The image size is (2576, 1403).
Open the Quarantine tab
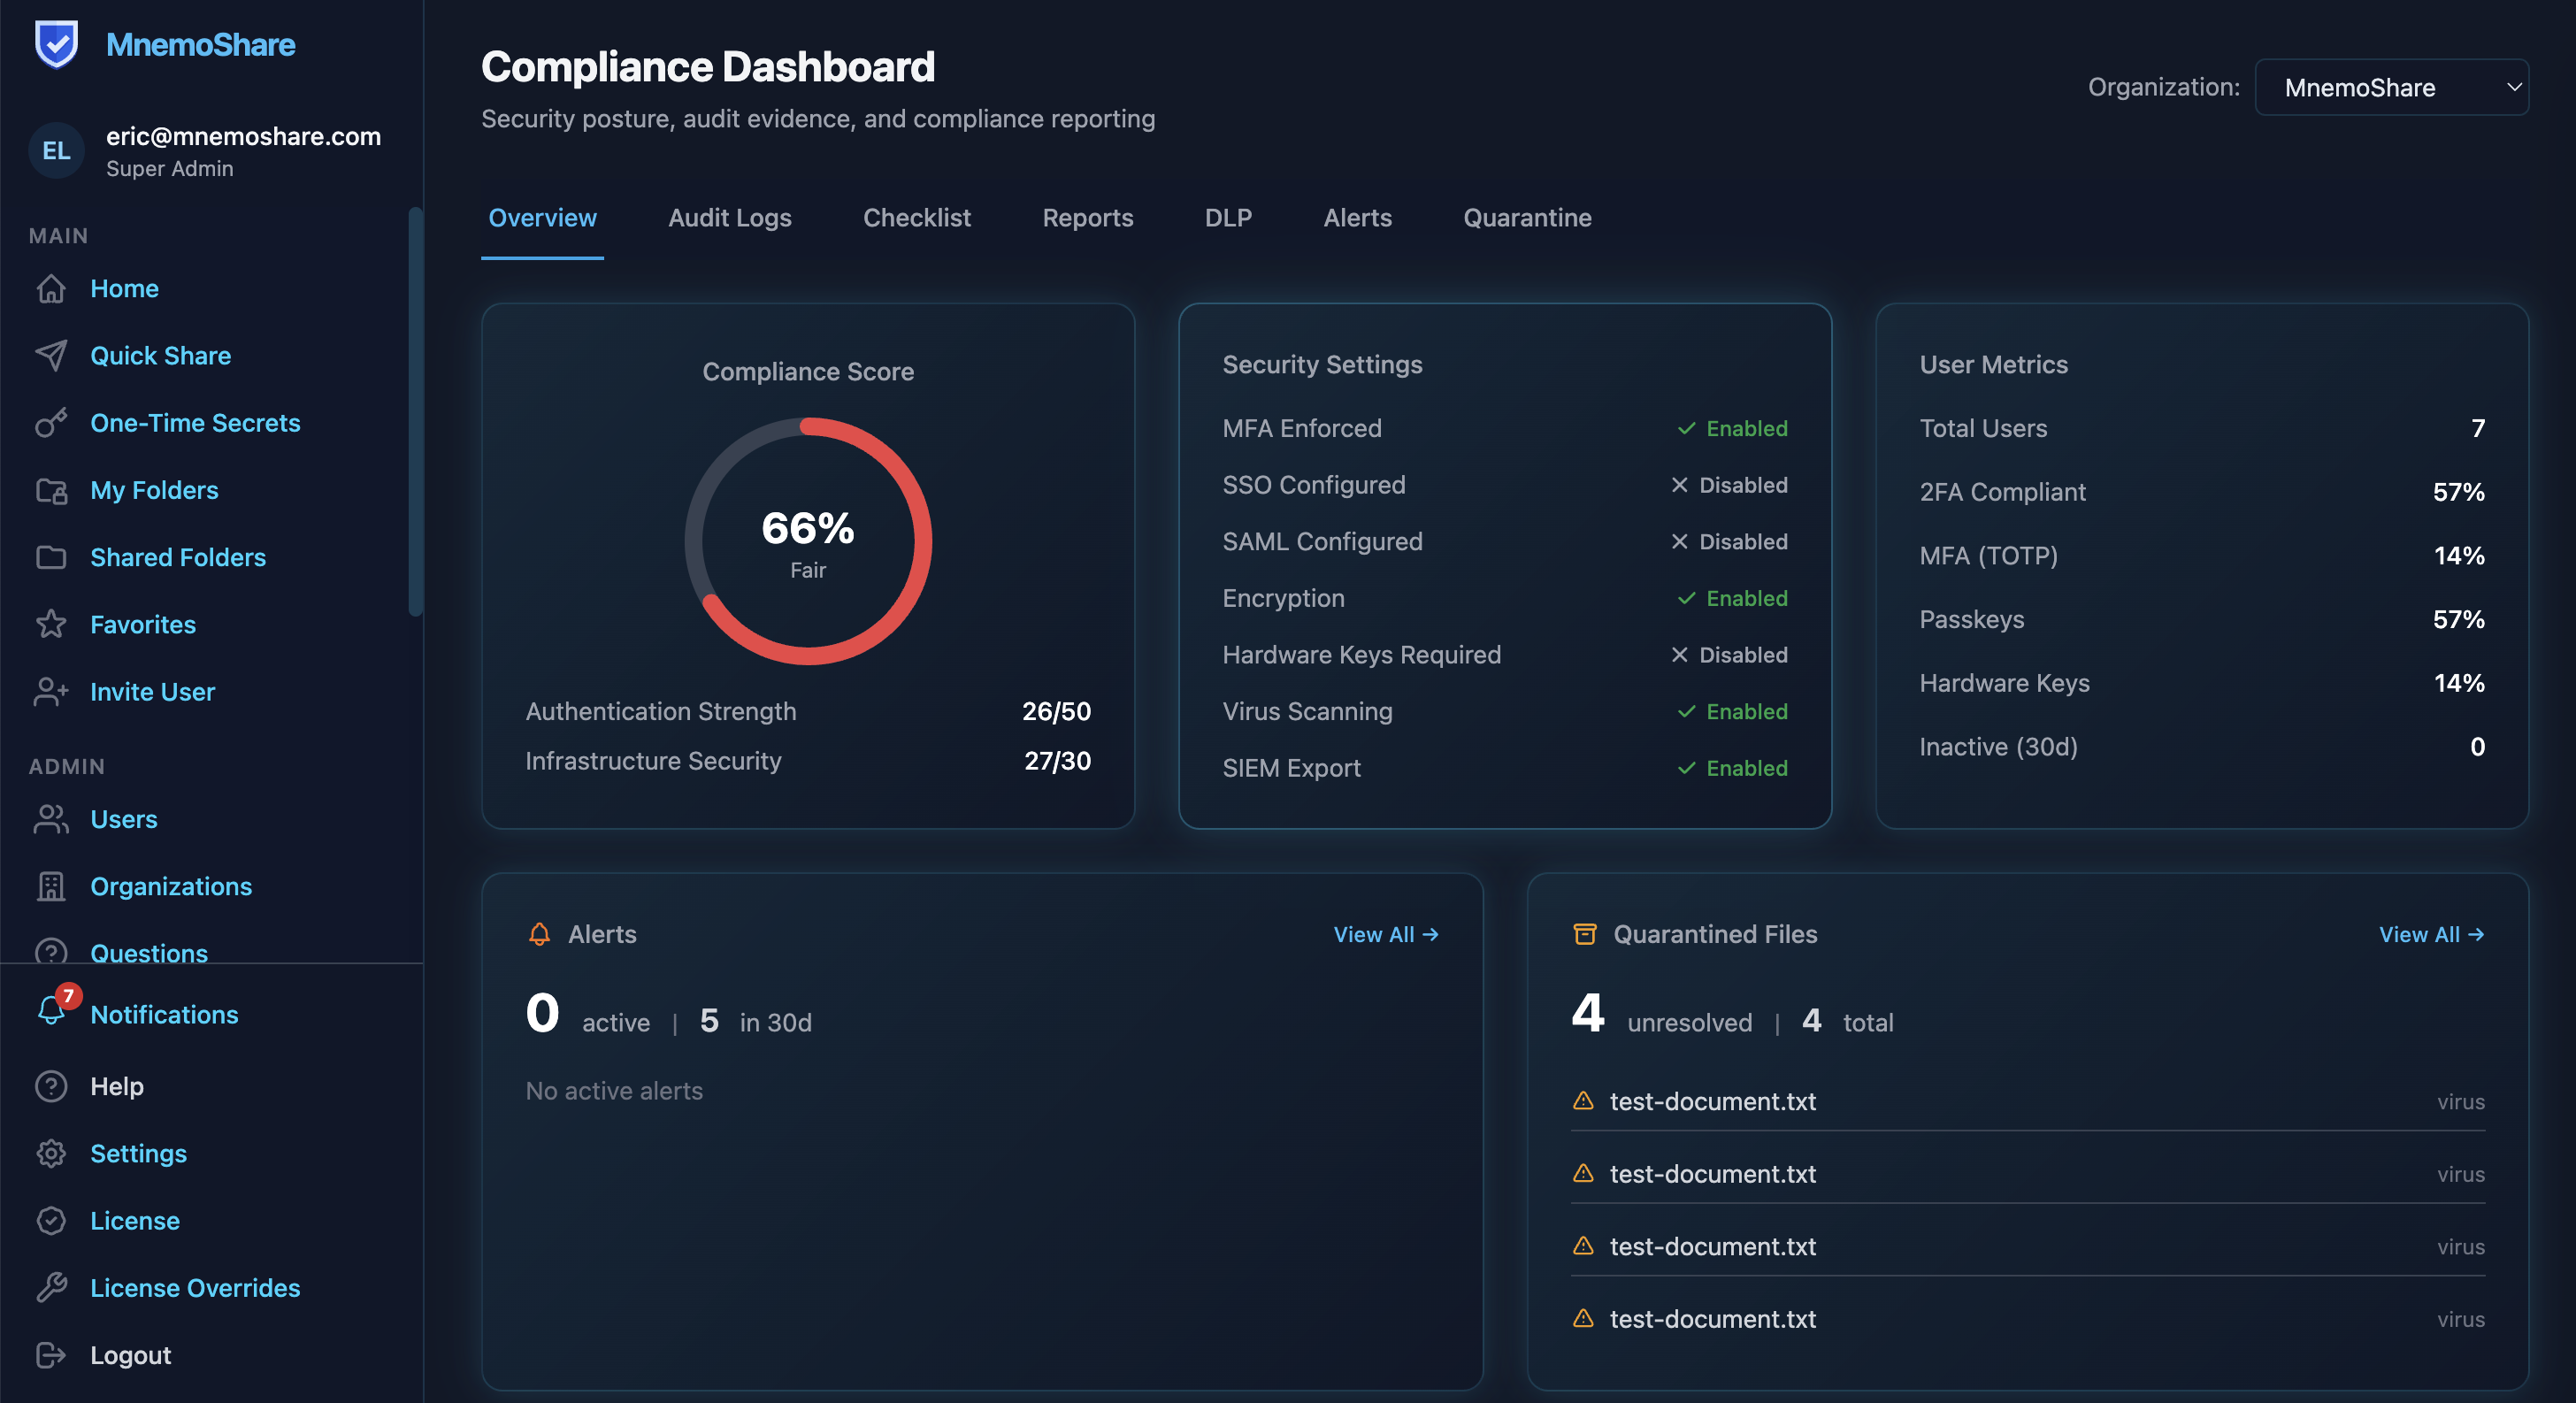pos(1526,218)
